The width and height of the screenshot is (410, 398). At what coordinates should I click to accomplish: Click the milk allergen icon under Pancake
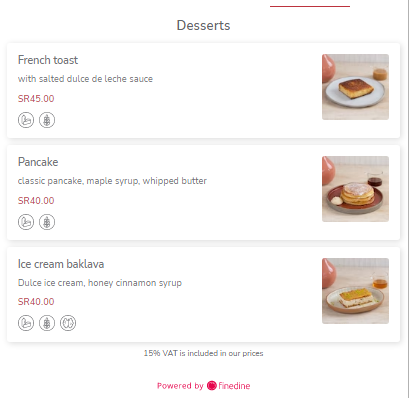(x=26, y=222)
